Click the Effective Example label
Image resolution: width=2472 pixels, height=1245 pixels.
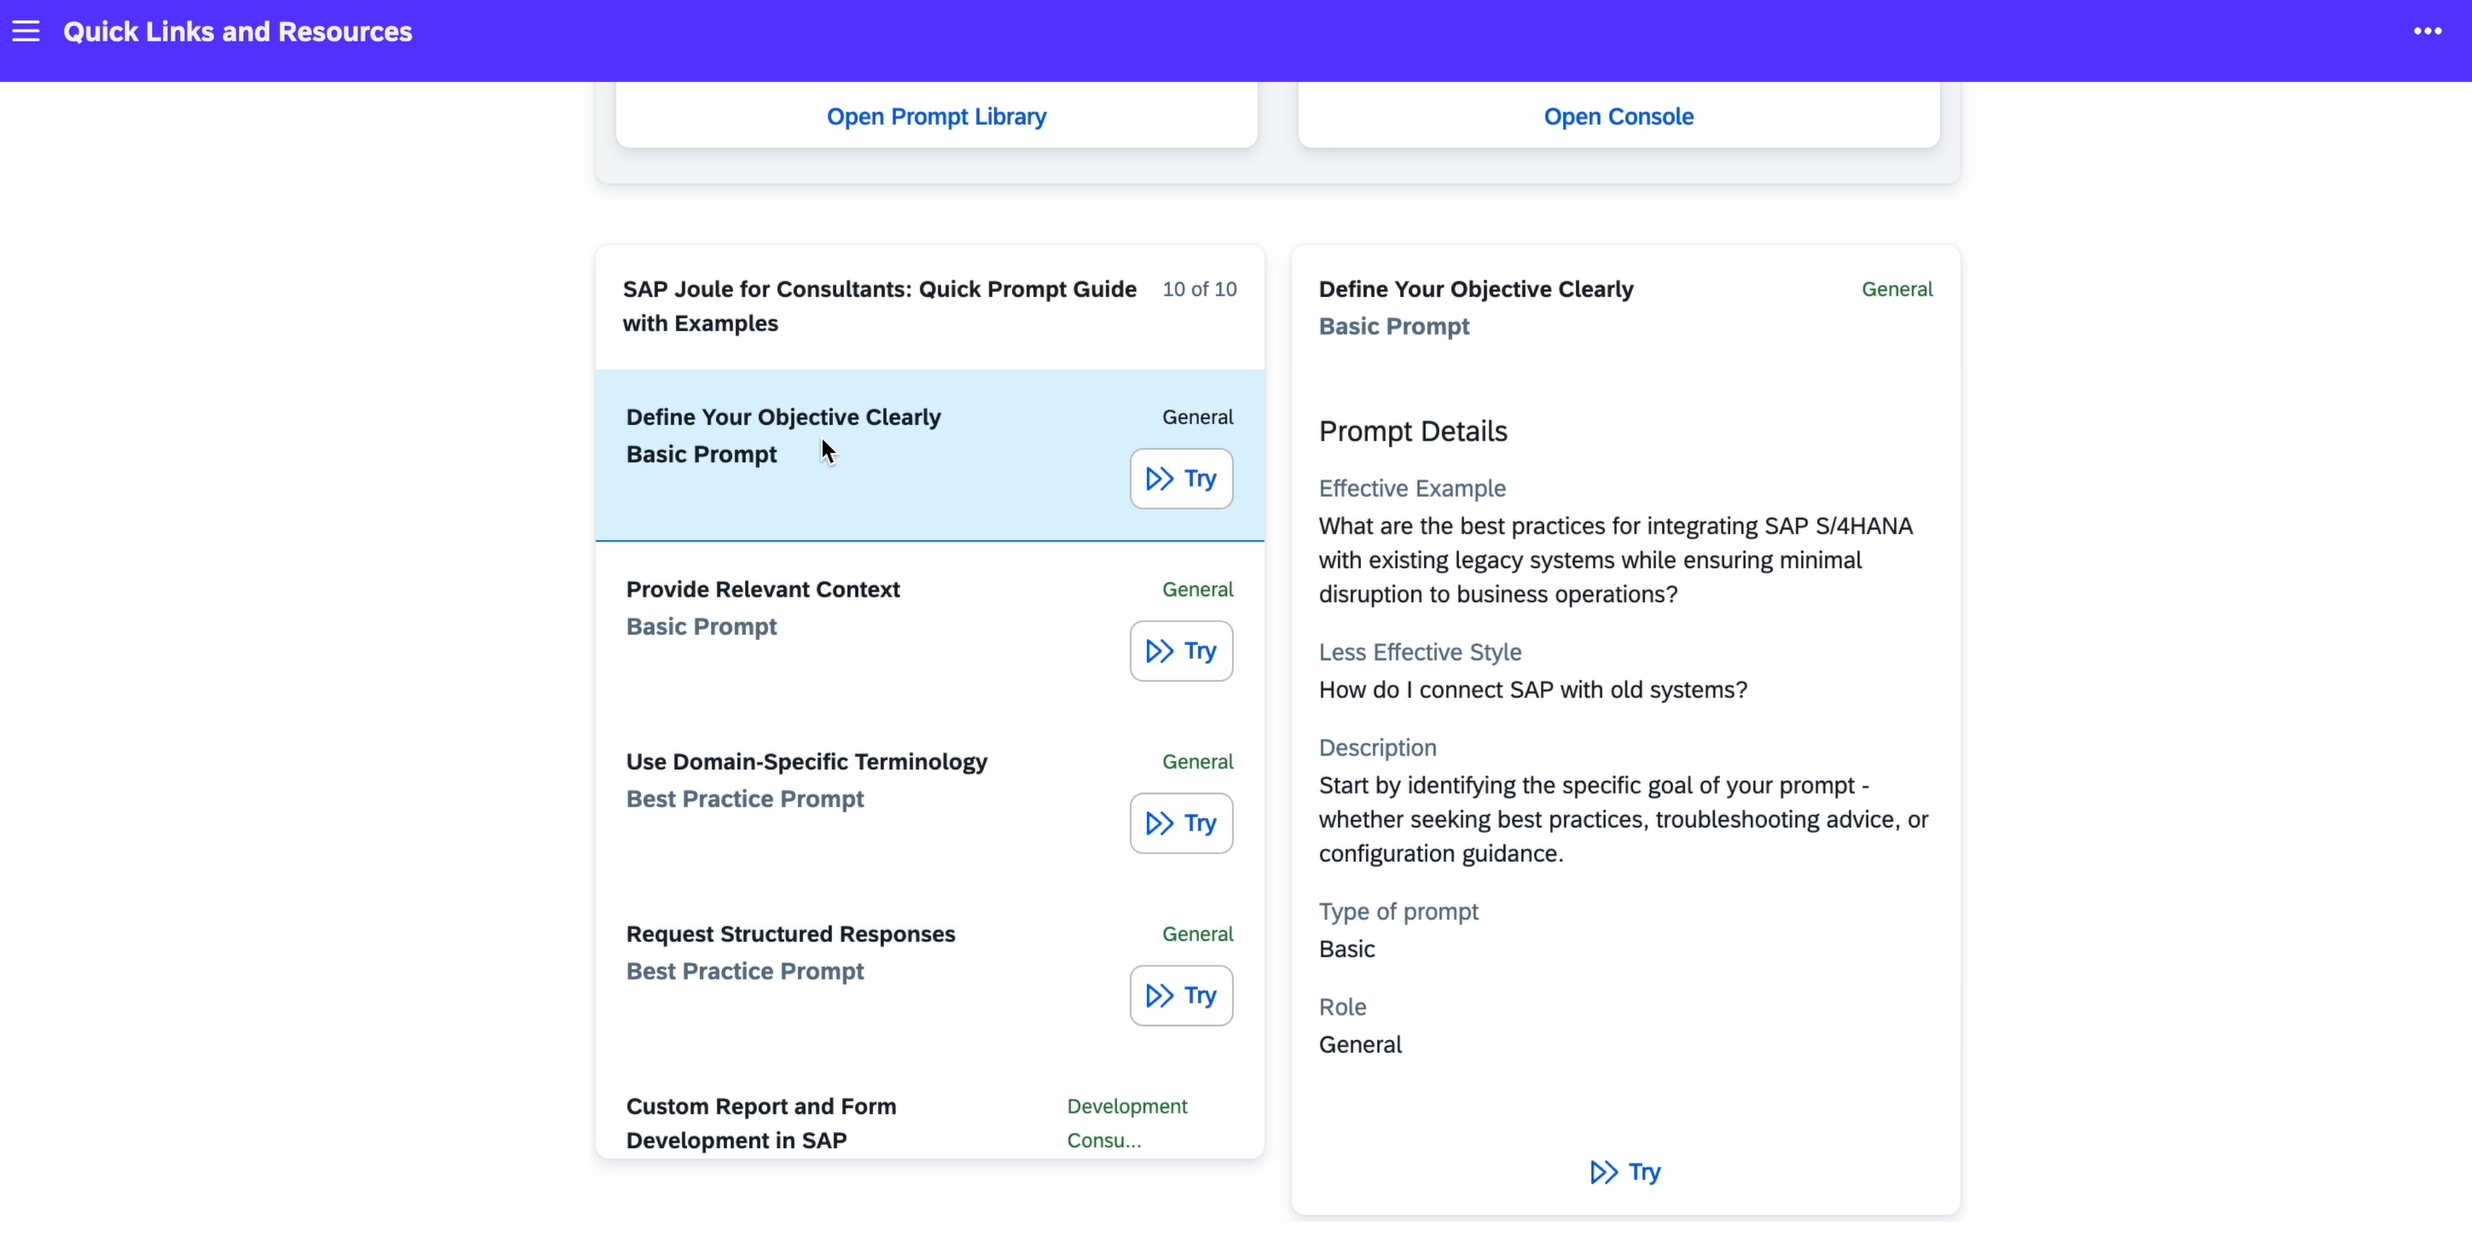(x=1412, y=488)
